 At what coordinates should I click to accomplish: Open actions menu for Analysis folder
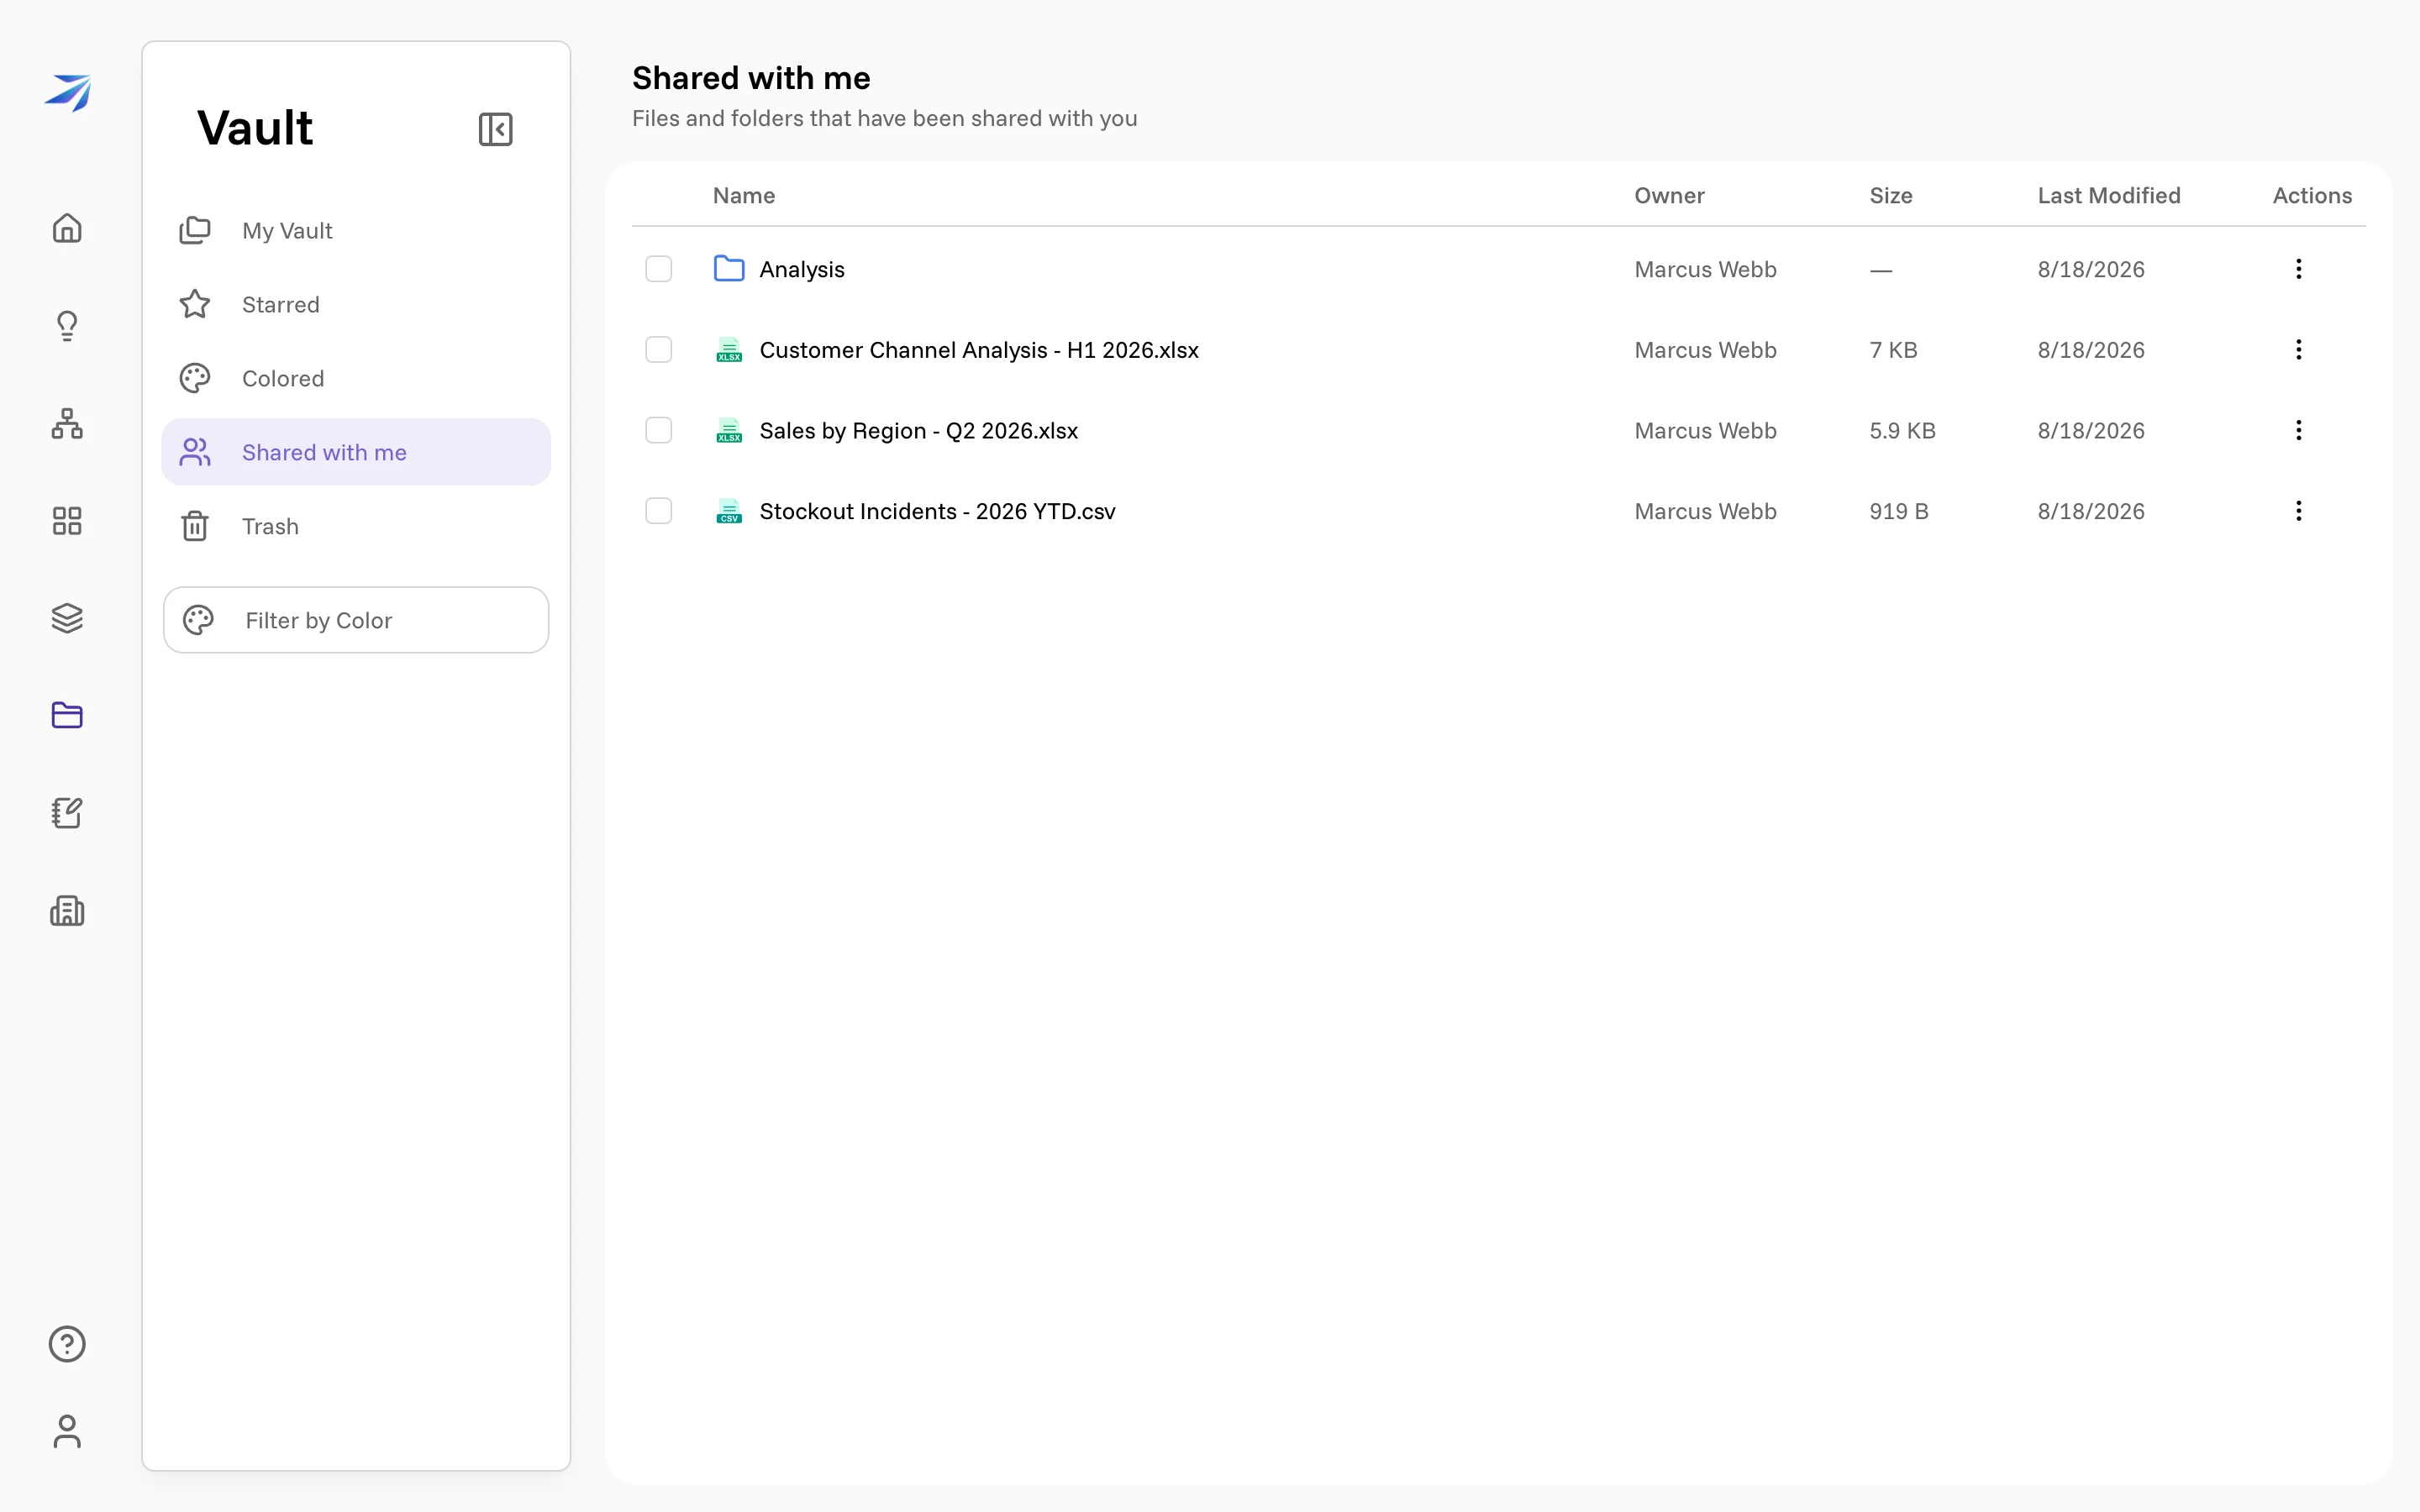click(x=2299, y=268)
